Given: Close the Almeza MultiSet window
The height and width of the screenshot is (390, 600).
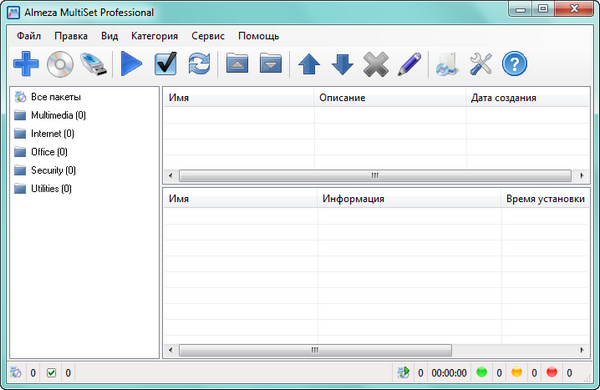Looking at the screenshot, I should 574,9.
